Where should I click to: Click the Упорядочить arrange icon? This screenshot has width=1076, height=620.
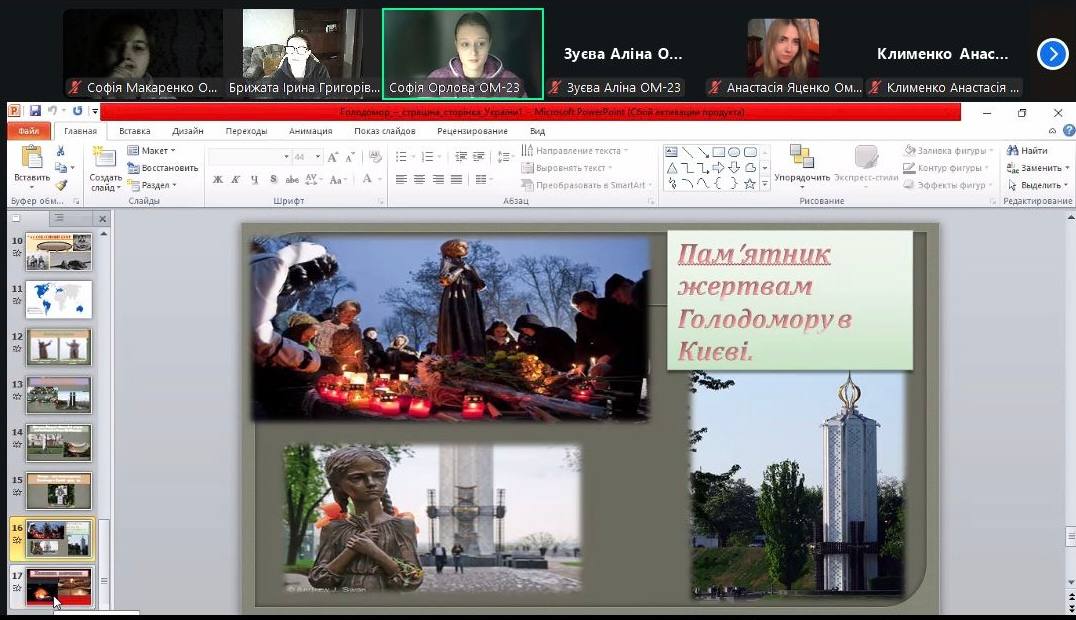(801, 163)
